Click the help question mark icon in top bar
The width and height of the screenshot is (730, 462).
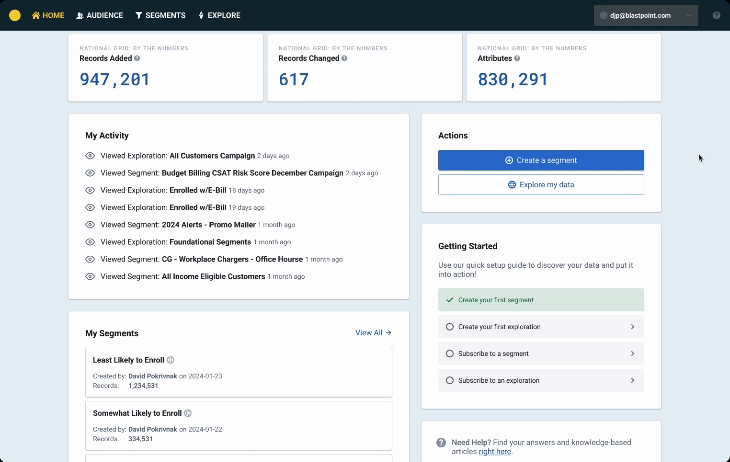[x=716, y=15]
